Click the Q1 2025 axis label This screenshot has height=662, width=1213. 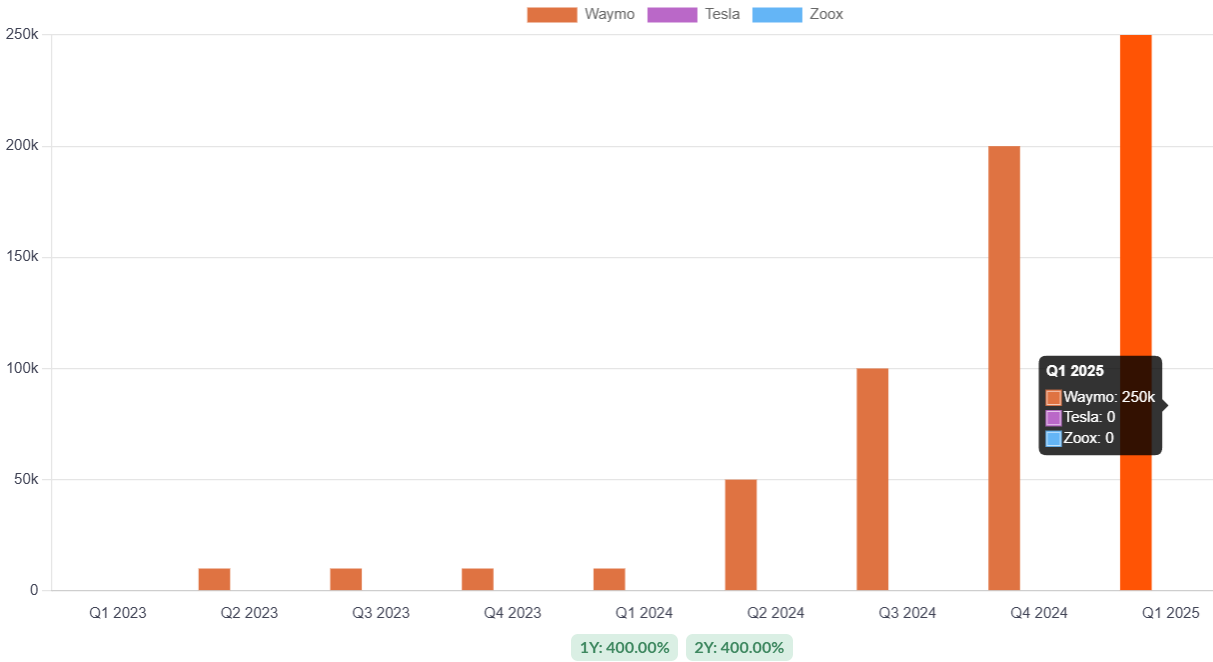tap(1171, 613)
